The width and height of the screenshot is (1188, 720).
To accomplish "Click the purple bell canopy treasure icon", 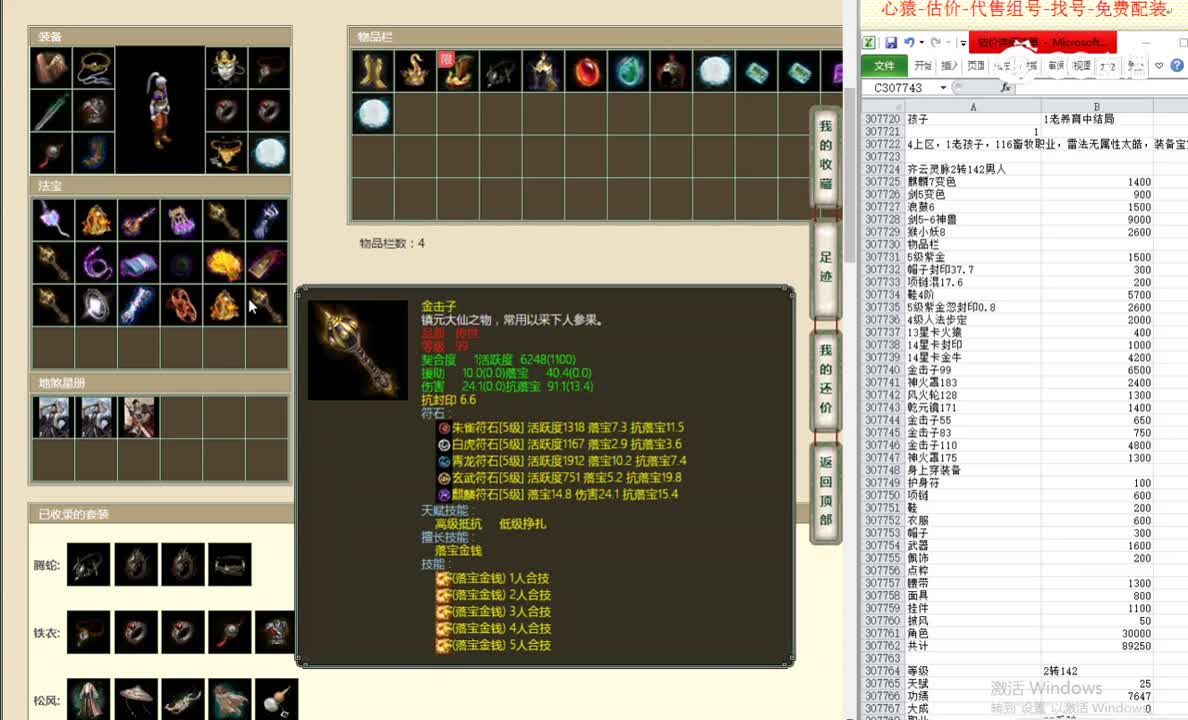I will pos(181,221).
